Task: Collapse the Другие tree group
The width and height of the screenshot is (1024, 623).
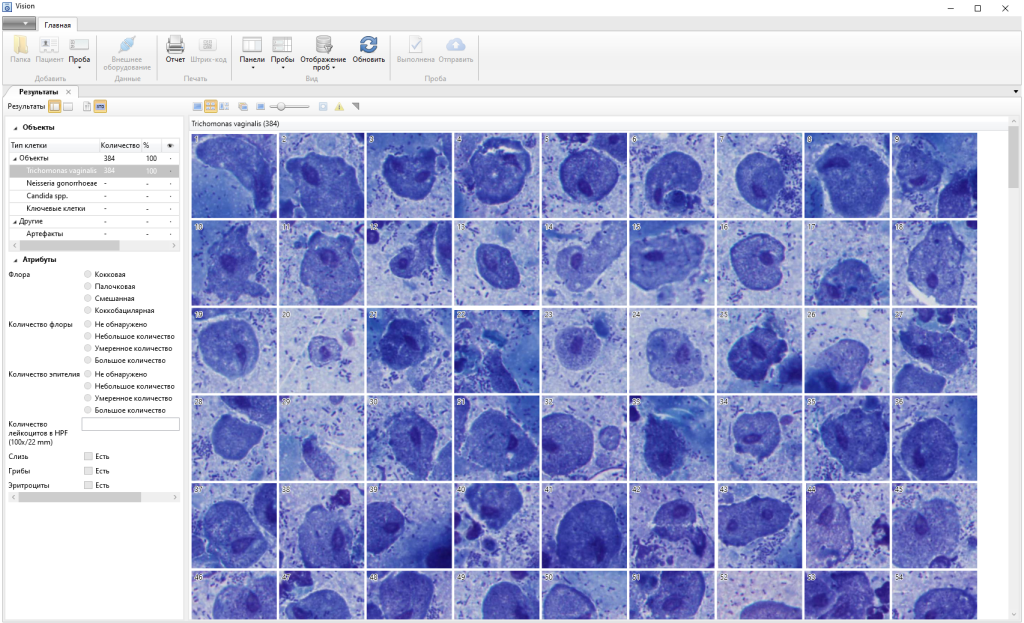Action: click(x=13, y=221)
